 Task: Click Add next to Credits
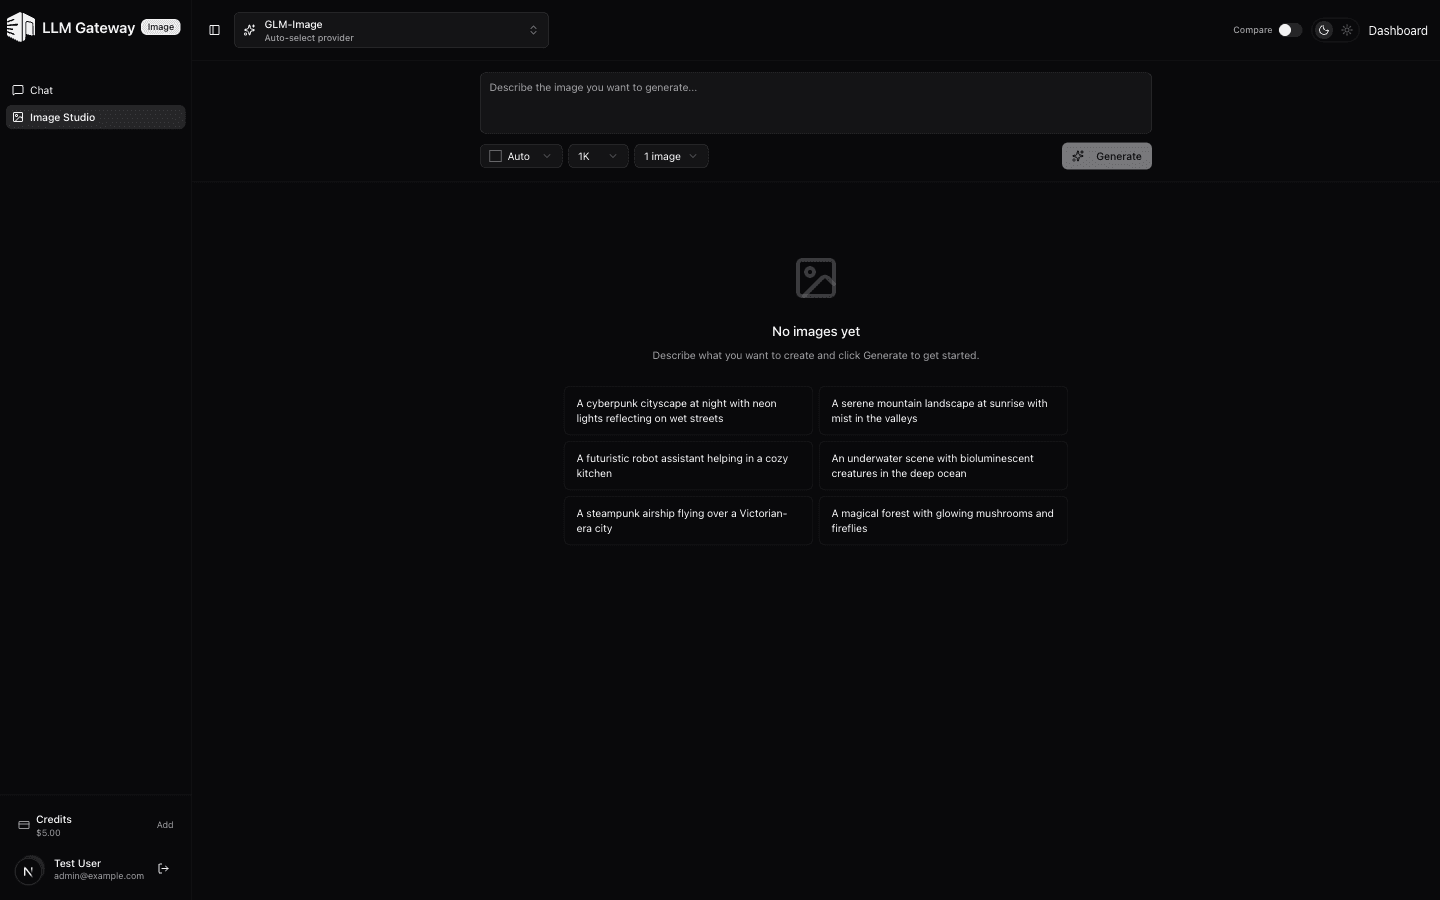(165, 825)
